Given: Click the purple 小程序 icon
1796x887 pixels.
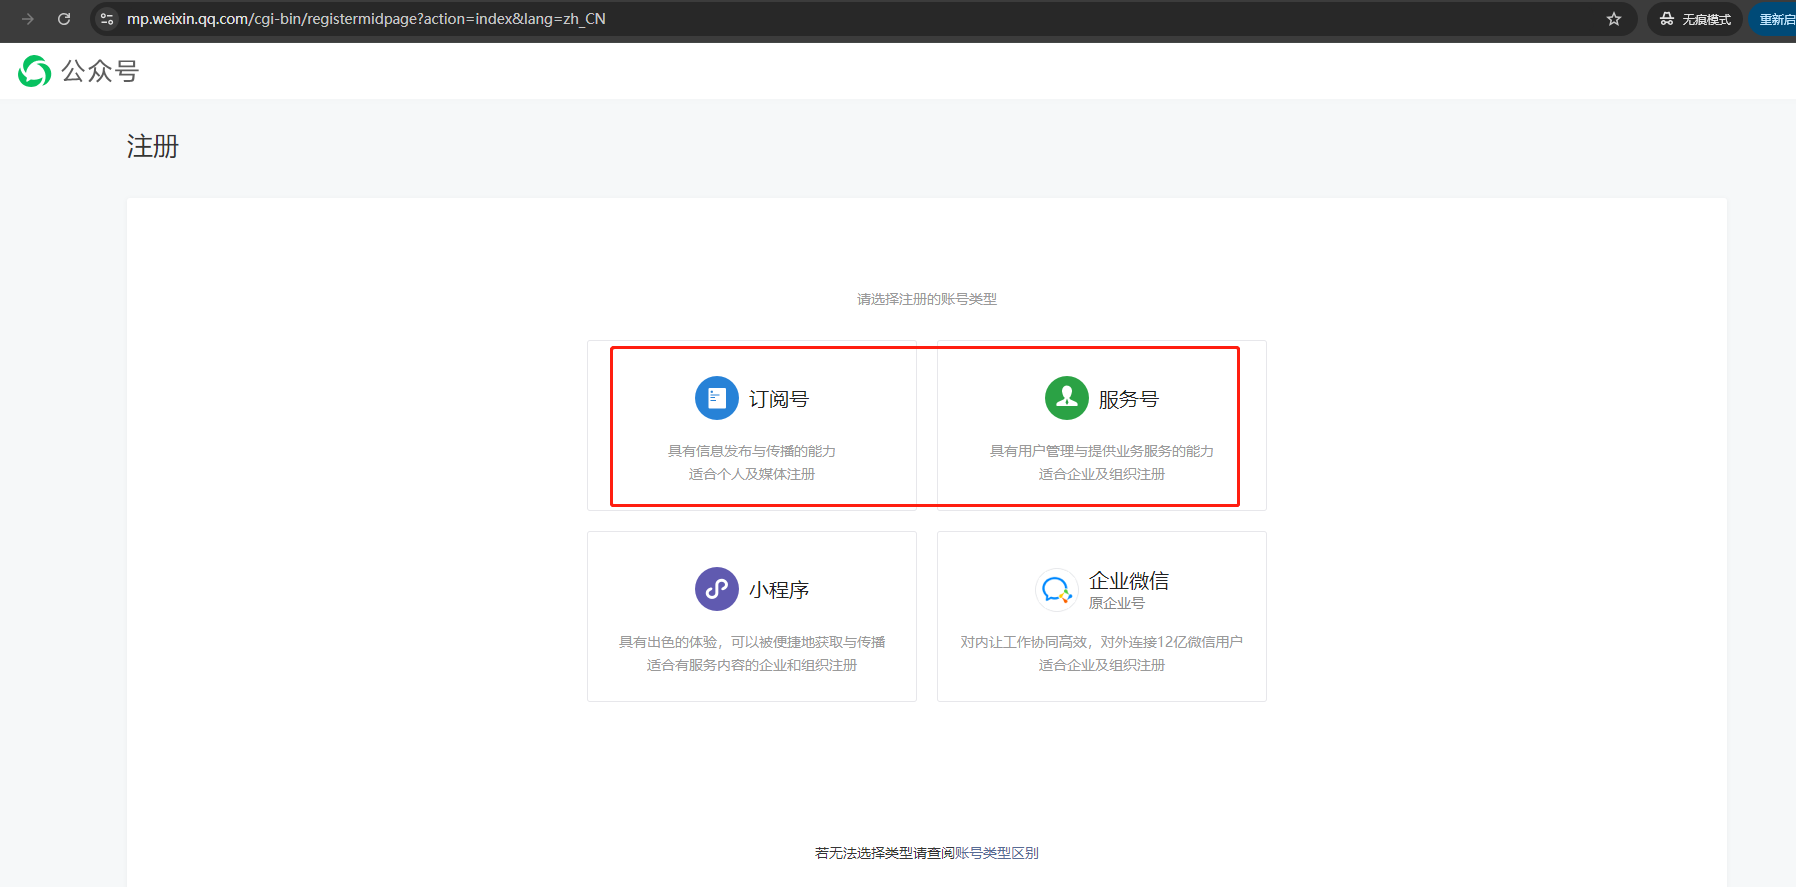Looking at the screenshot, I should click(716, 589).
